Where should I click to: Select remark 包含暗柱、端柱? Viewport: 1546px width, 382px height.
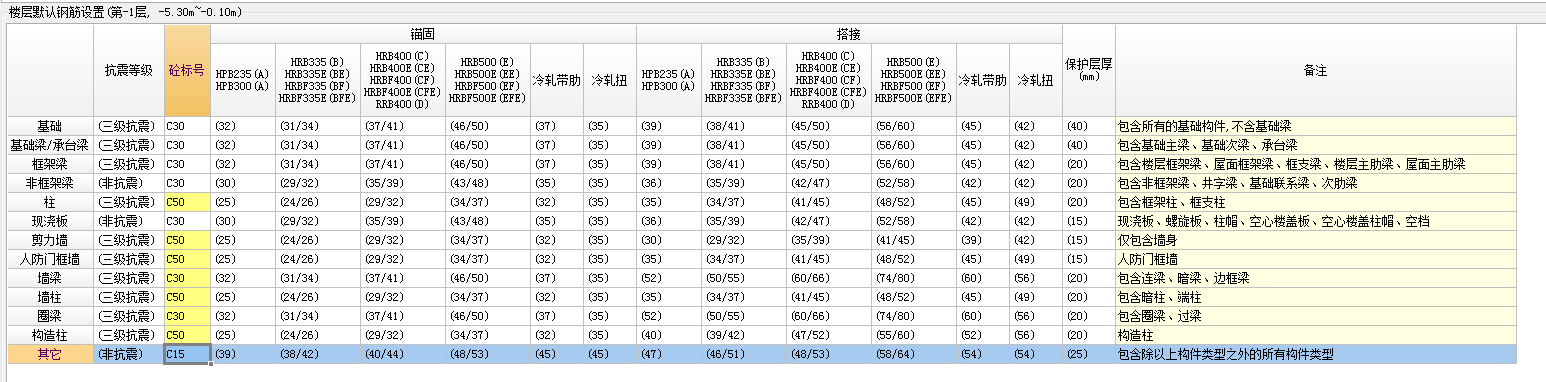click(1315, 297)
